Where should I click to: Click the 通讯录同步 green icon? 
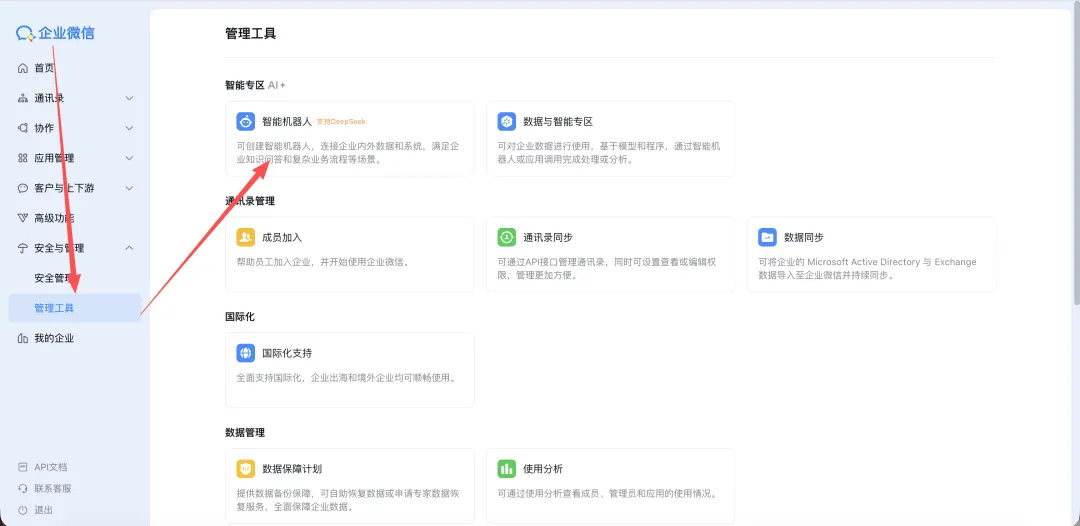click(x=507, y=238)
